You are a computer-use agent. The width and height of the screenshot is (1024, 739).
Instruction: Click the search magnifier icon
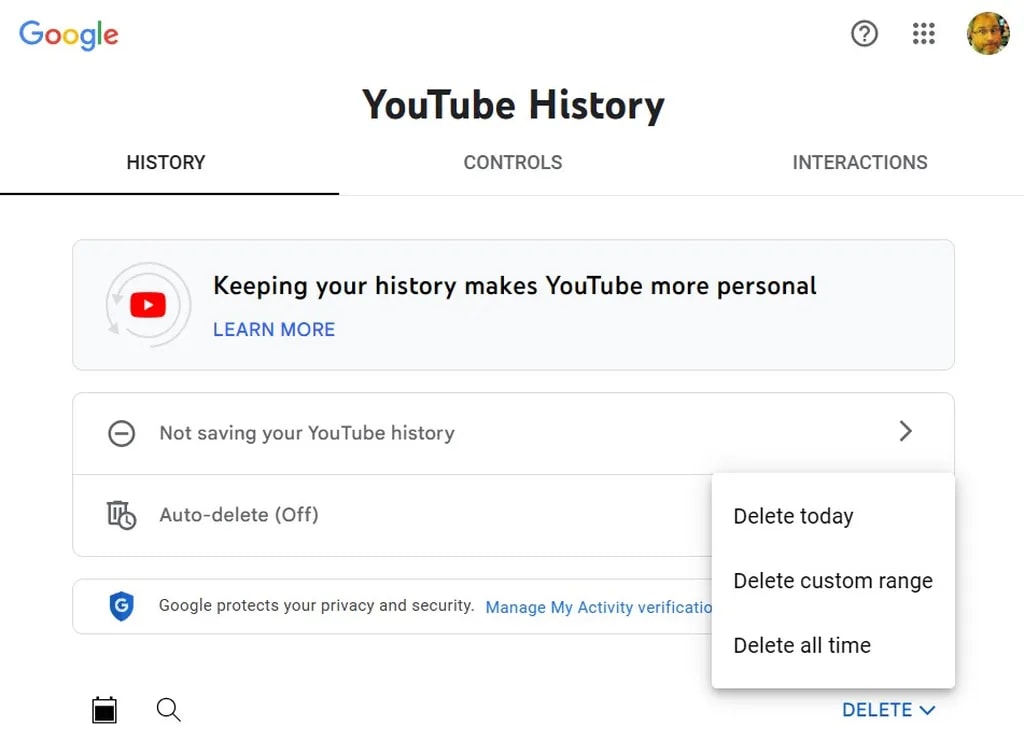tap(169, 710)
